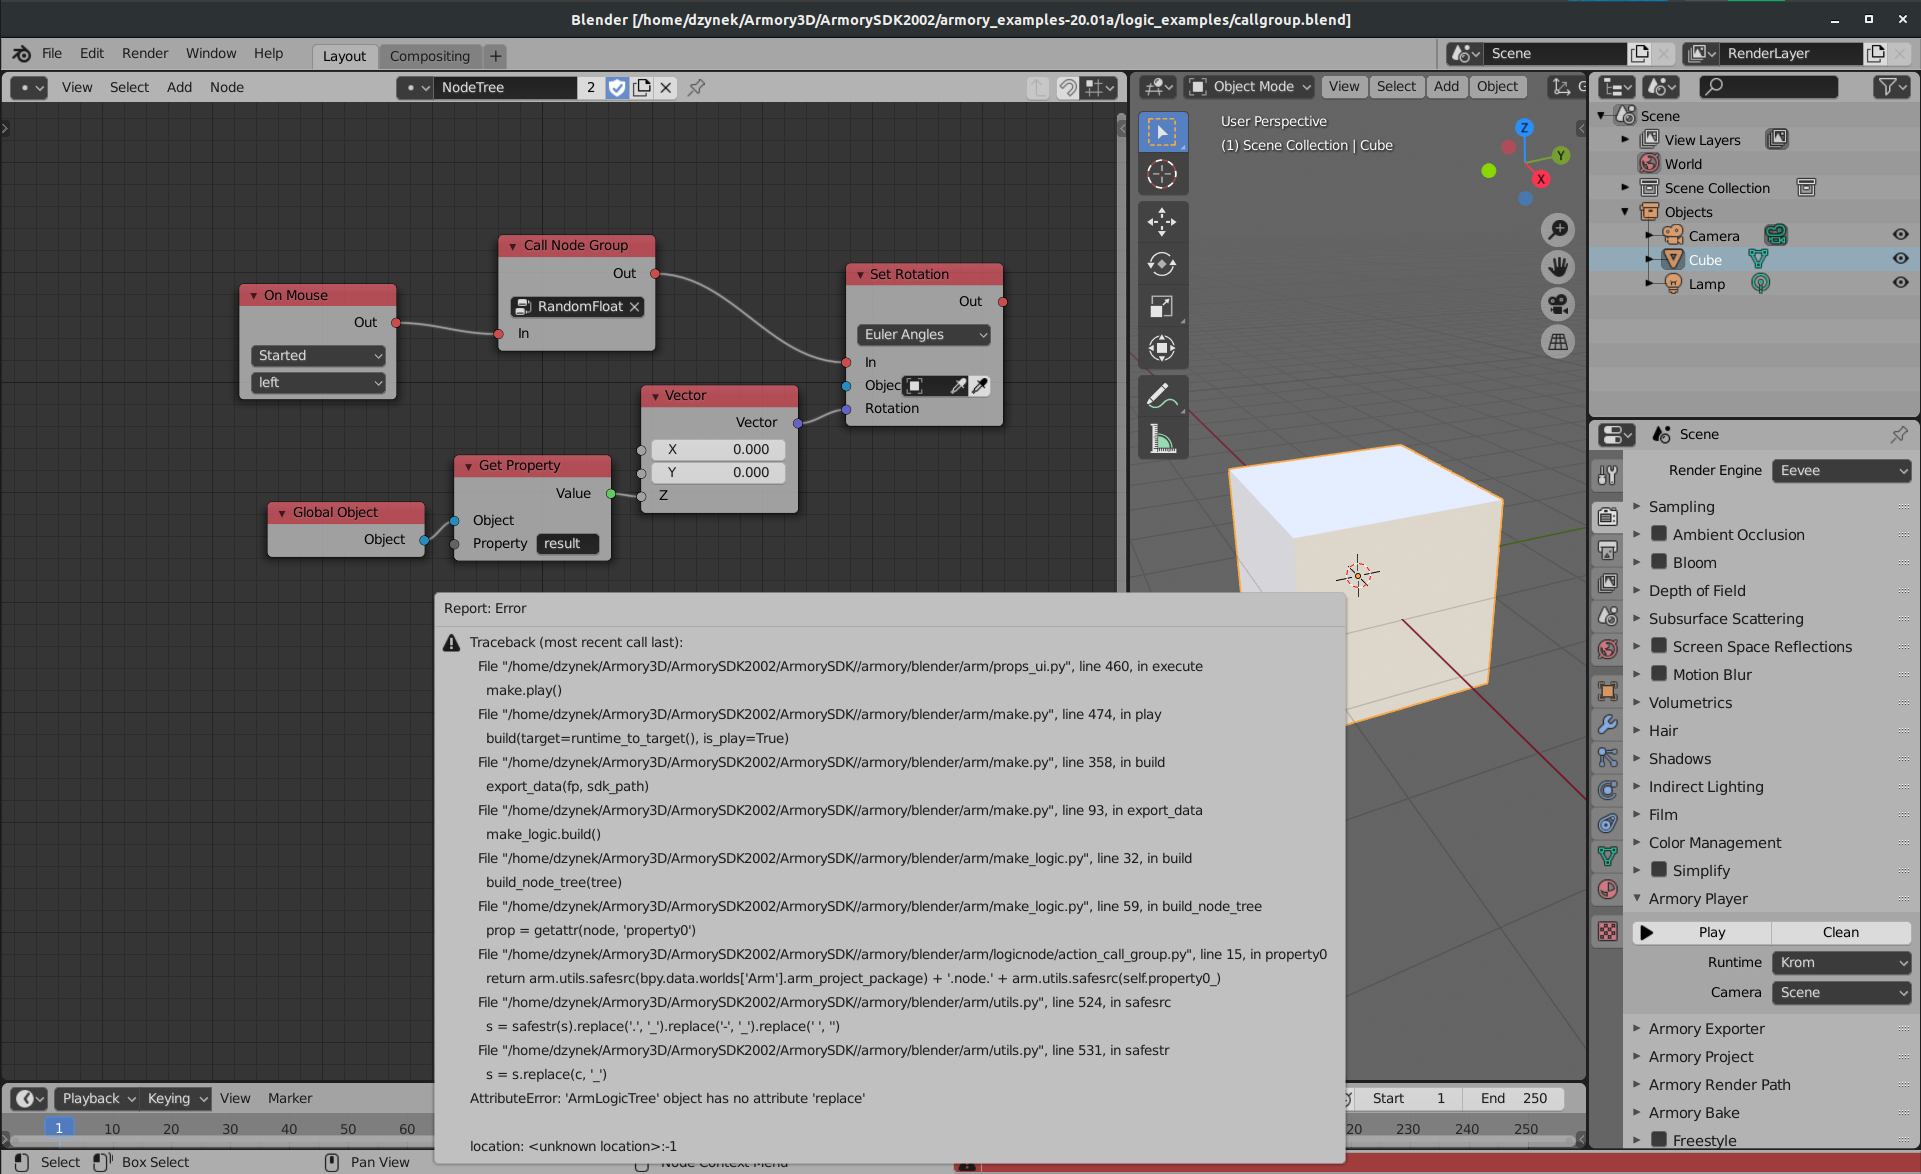Open the Euler Angles dropdown in Set Rotation node

coord(922,334)
